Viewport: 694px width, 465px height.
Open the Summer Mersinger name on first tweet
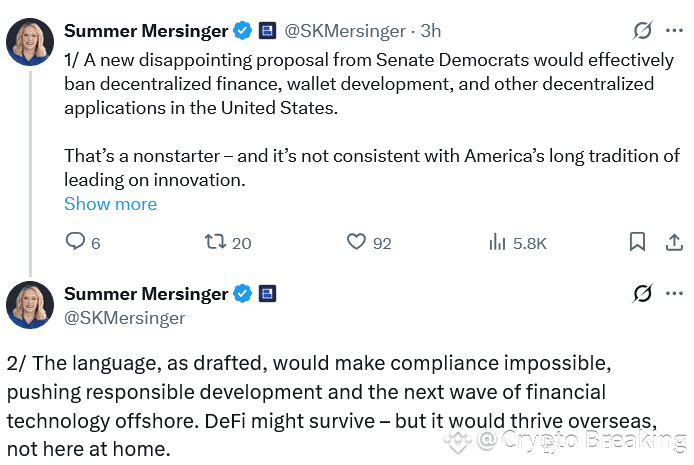pos(146,31)
